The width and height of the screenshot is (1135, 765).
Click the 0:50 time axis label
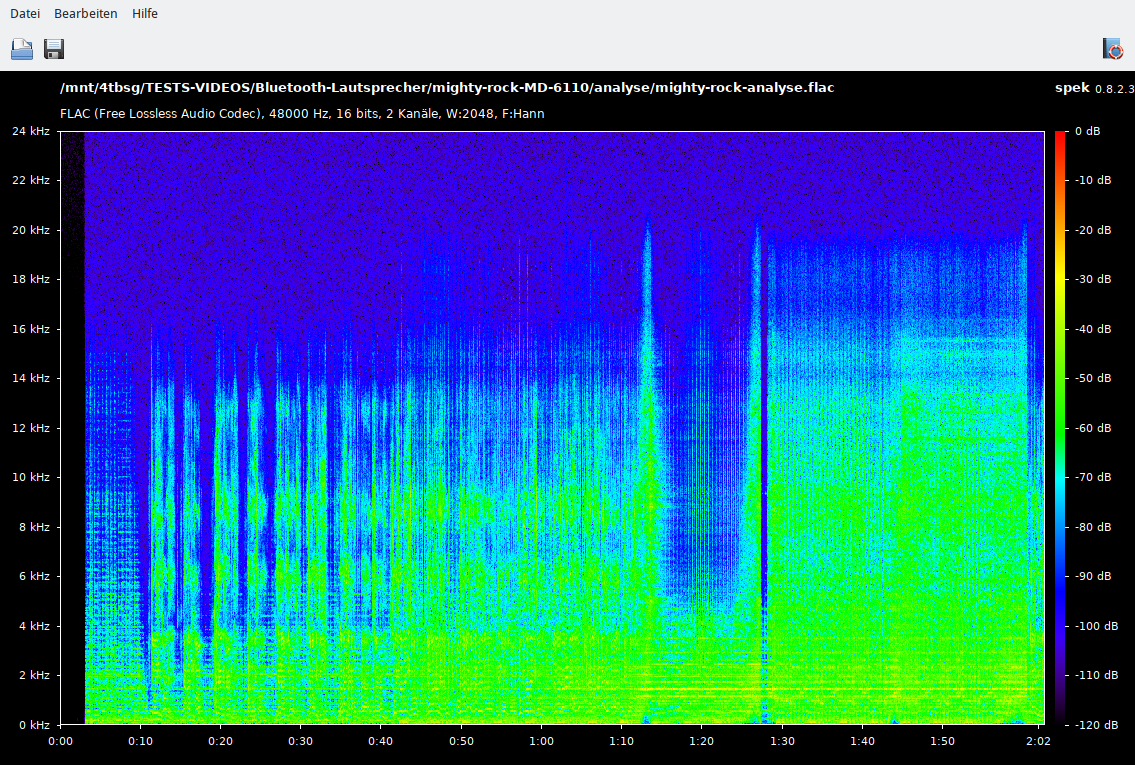pyautogui.click(x=461, y=741)
